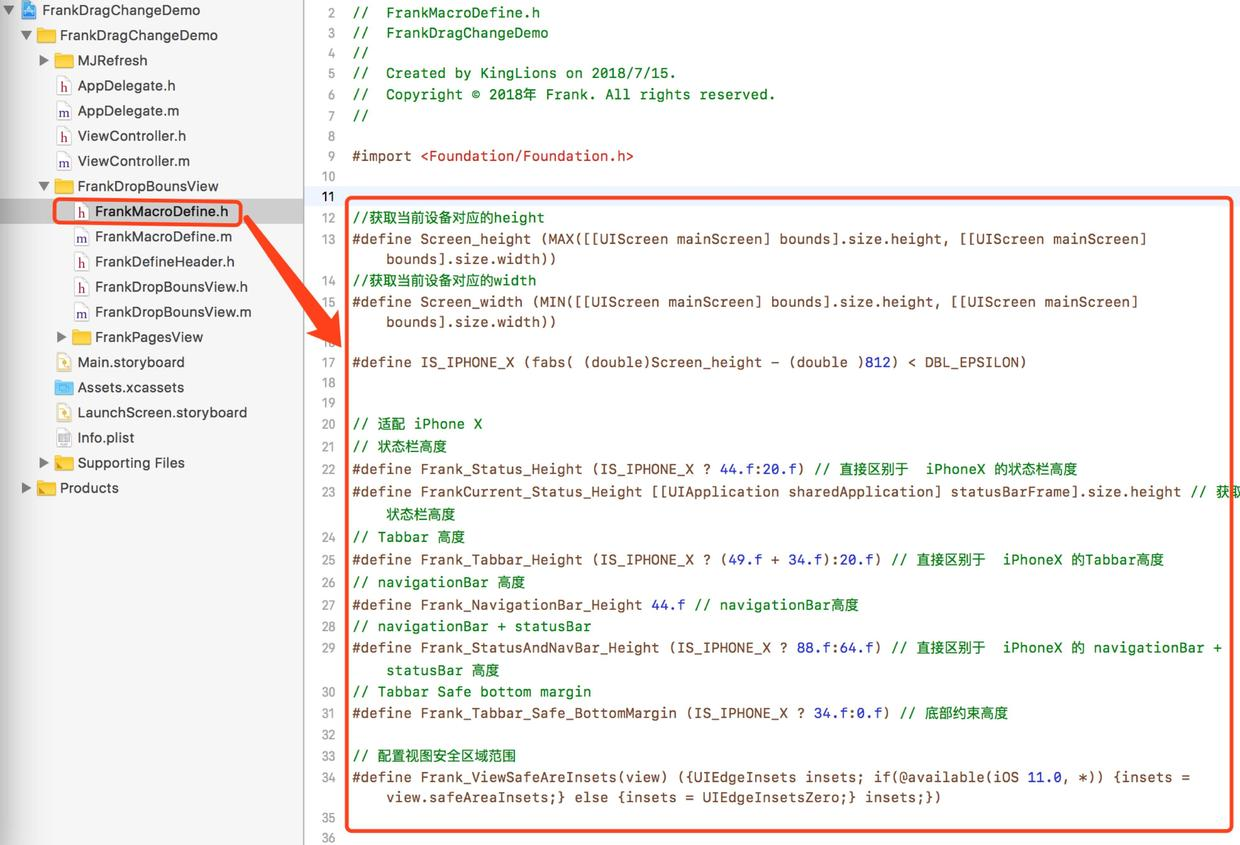Click the plist icon of Info.plist
The height and width of the screenshot is (845, 1240).
[x=64, y=438]
